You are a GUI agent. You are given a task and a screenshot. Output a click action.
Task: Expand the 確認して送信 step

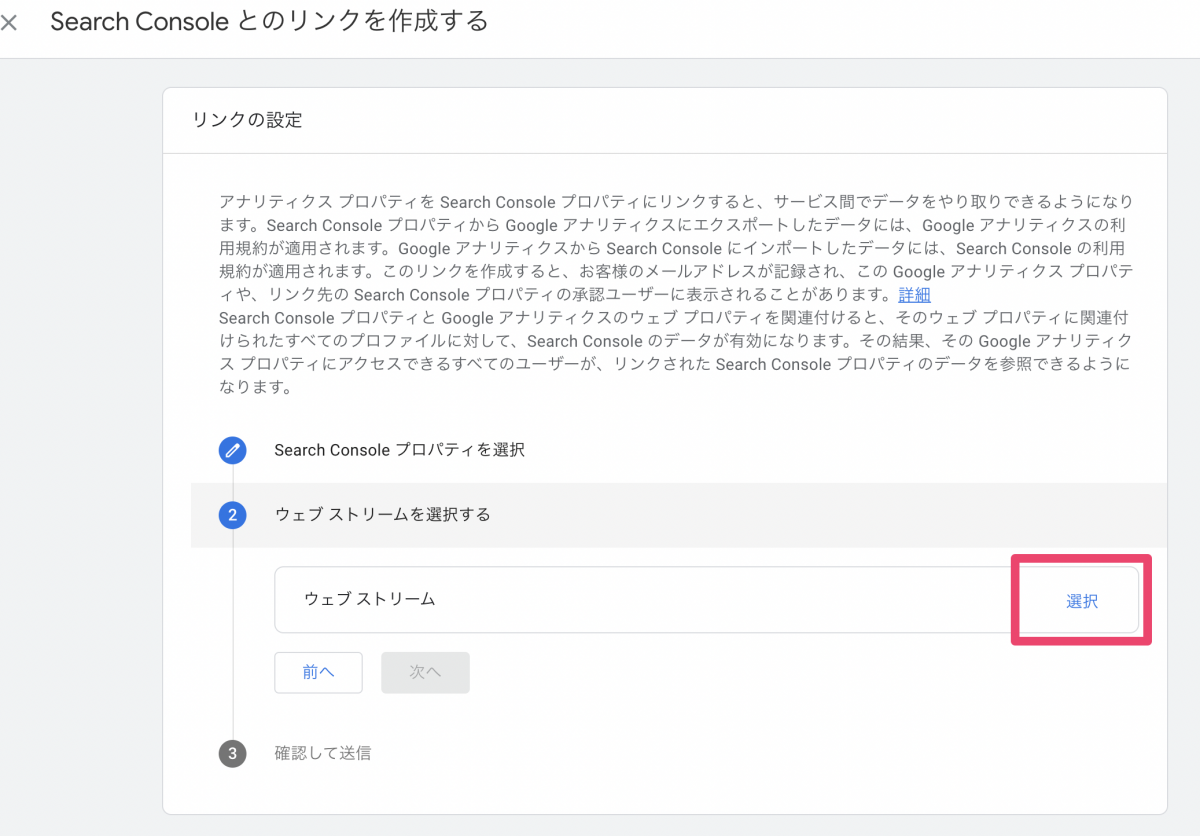[x=322, y=753]
